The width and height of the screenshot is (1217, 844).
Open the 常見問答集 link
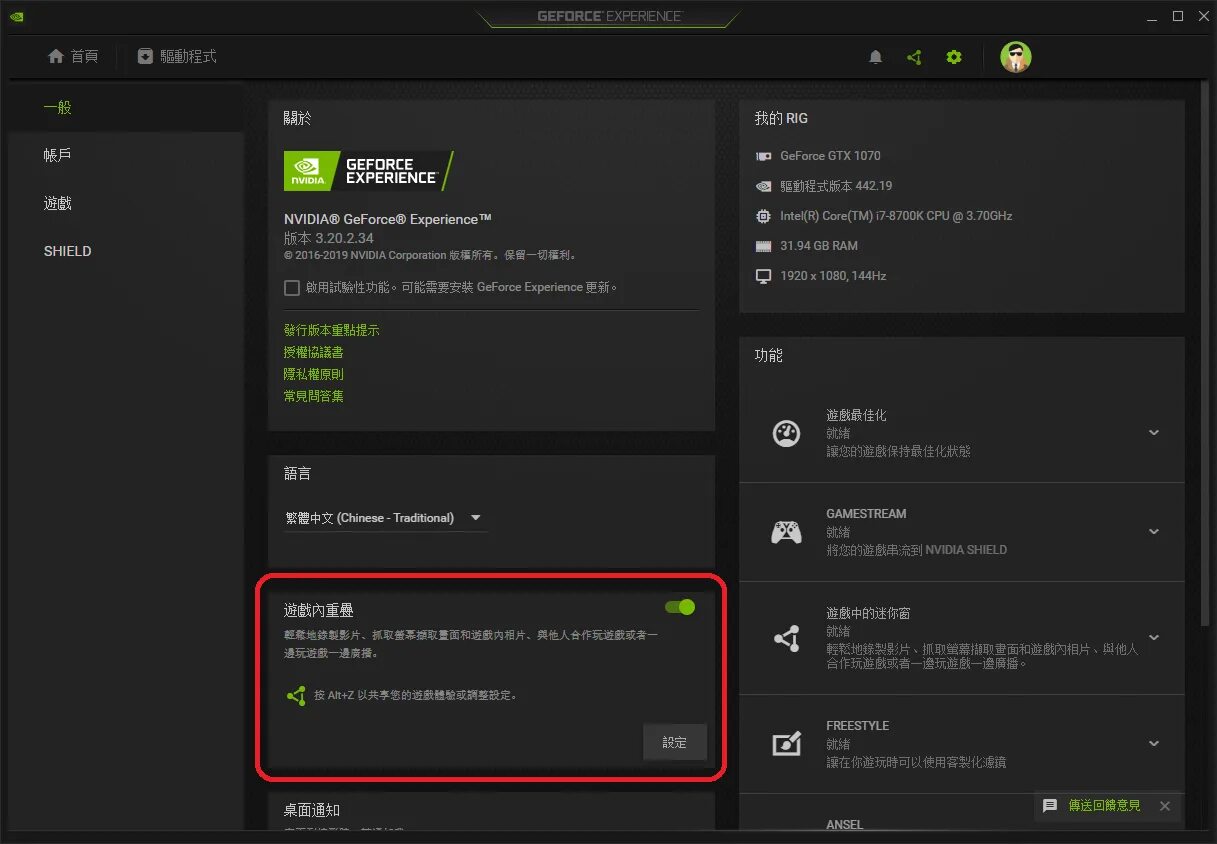[314, 396]
